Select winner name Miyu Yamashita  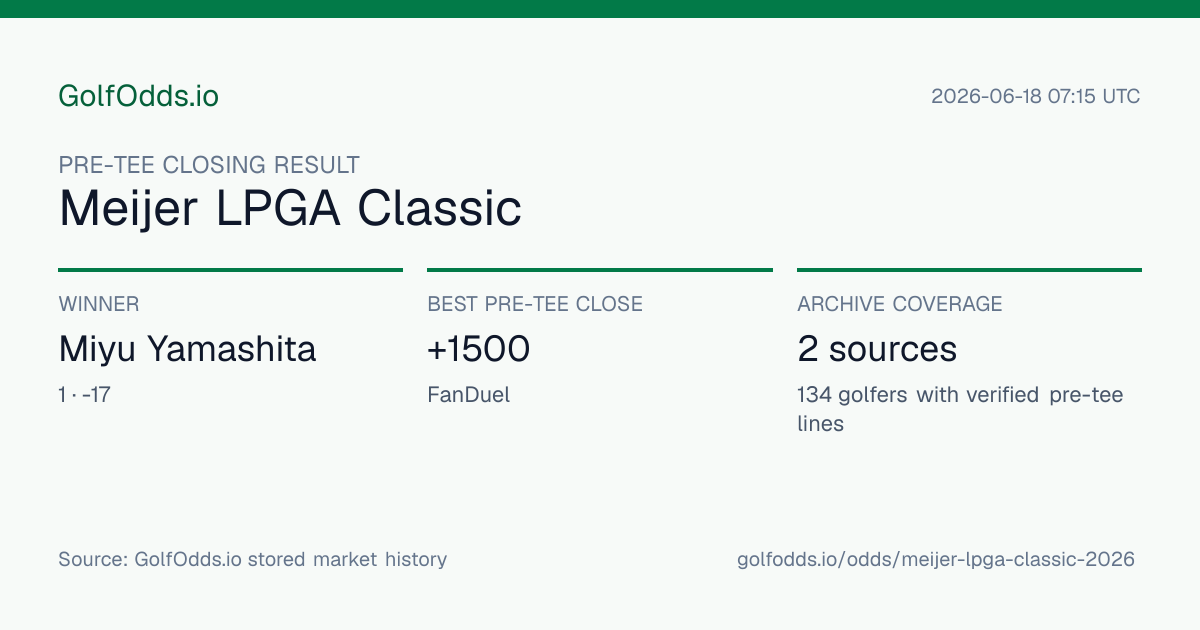(187, 349)
